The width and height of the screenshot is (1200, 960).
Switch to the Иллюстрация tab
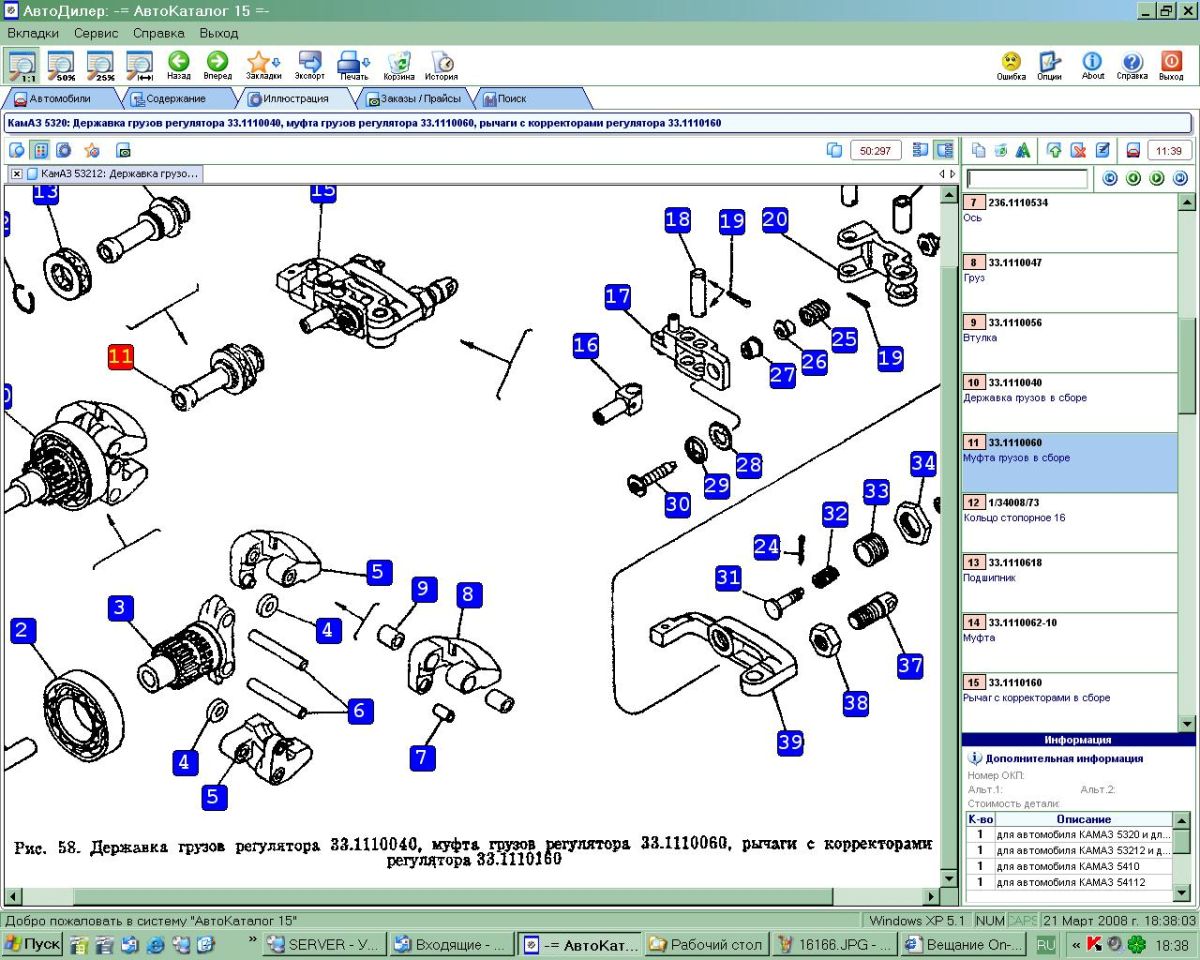(x=295, y=99)
